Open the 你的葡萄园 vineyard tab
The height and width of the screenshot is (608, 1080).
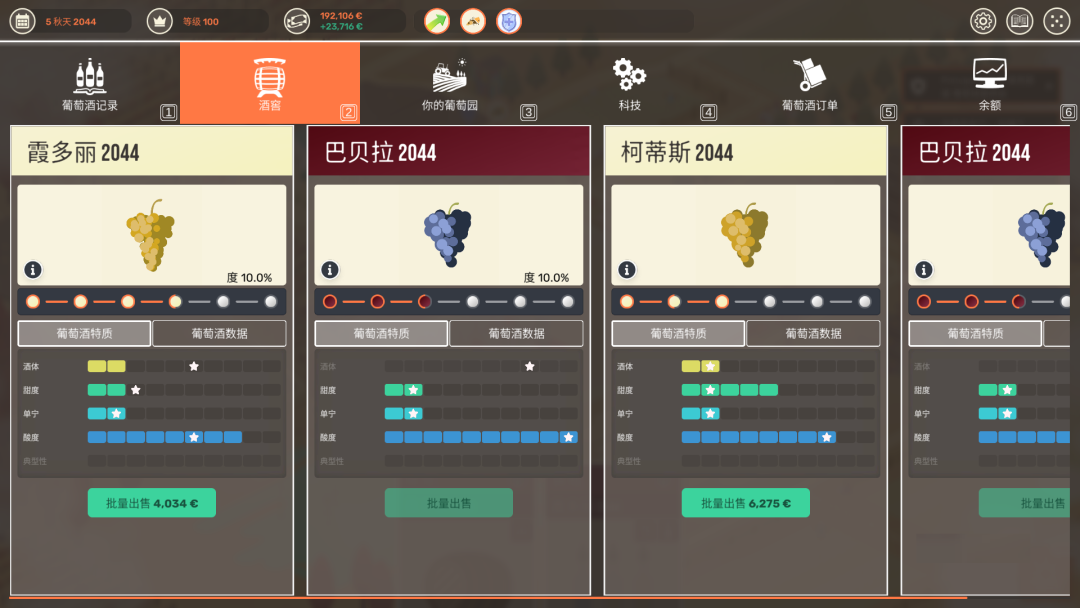tap(450, 83)
